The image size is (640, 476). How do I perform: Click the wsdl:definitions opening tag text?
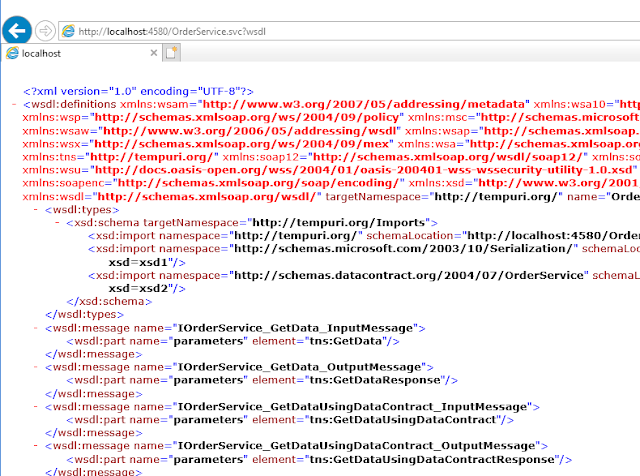[69, 105]
